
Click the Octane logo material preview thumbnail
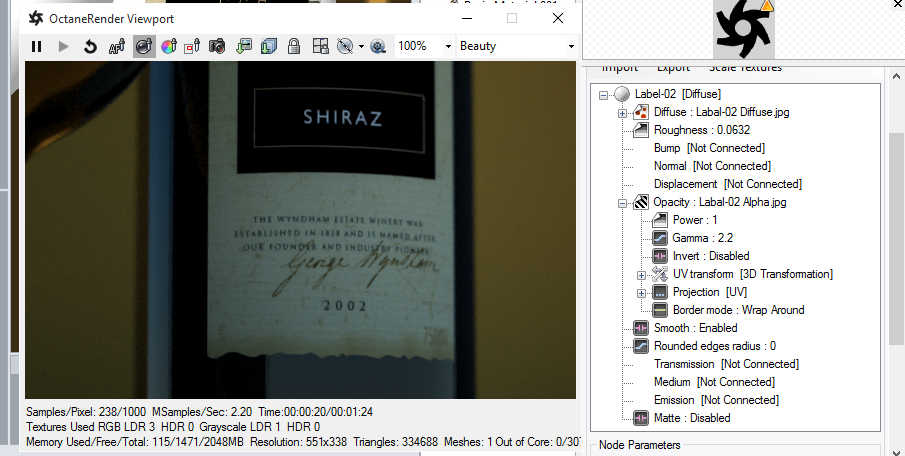coord(743,28)
